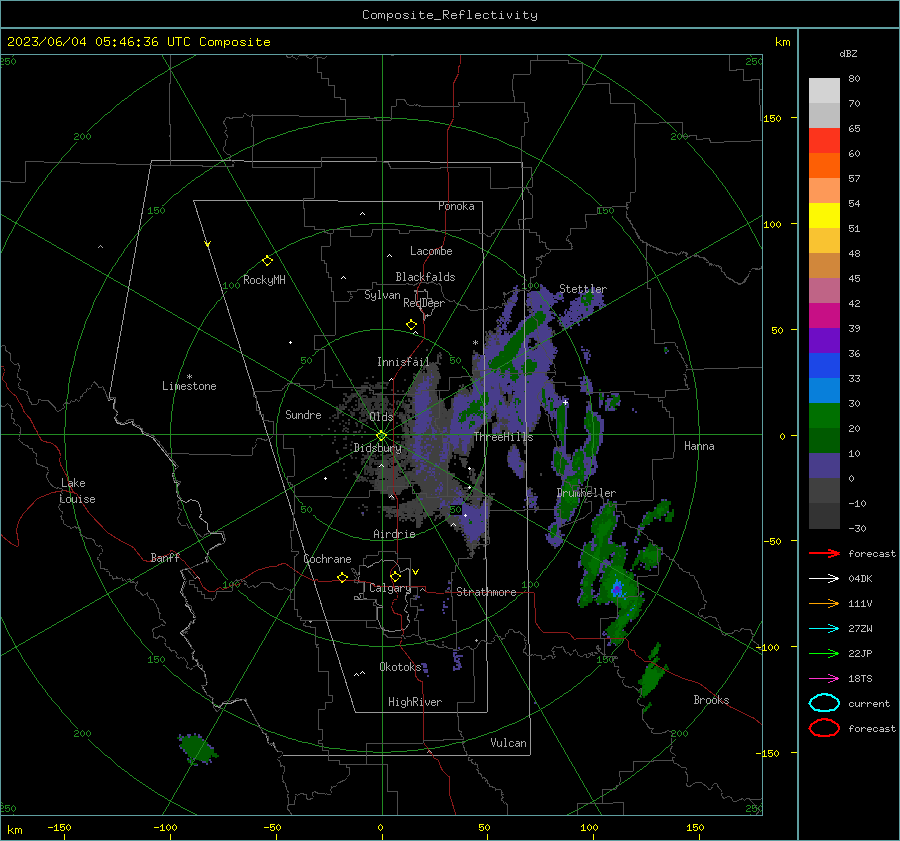Pick the red swatch below the 65 label
Screen dimensions: 900x841
pyautogui.click(x=824, y=141)
